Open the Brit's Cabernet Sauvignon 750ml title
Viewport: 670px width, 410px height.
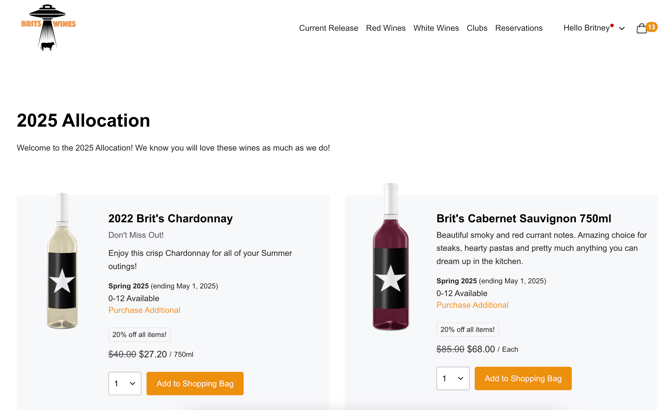coord(524,218)
